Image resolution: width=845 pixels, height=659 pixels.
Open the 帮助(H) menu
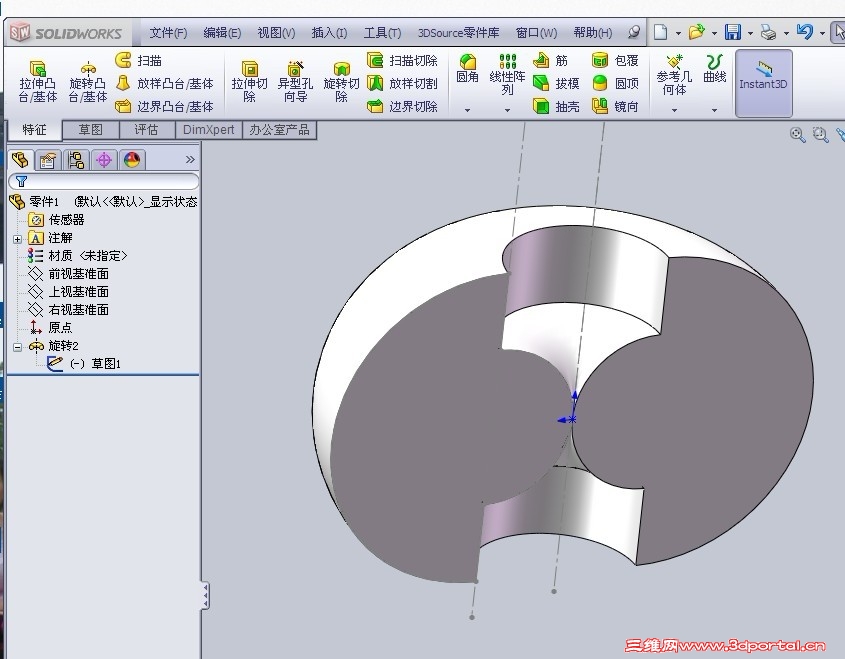pyautogui.click(x=593, y=33)
